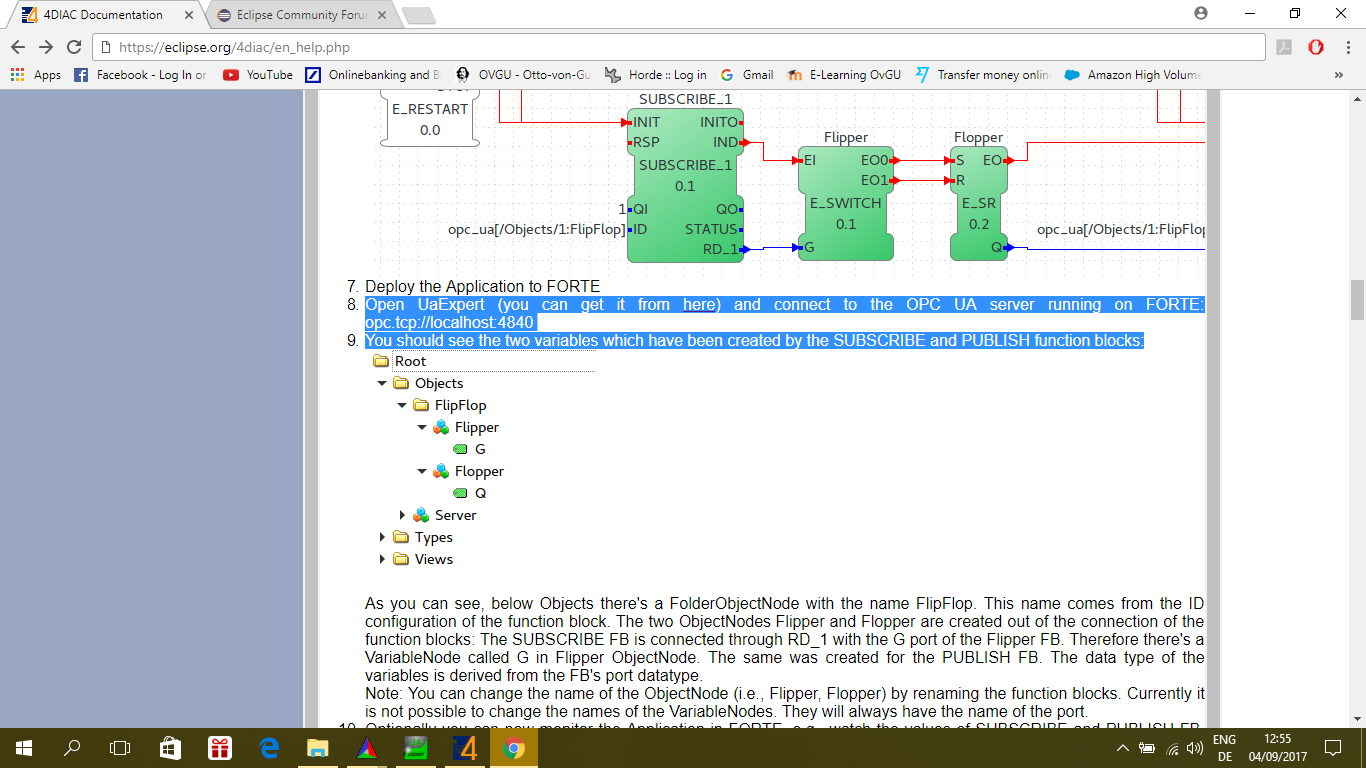Image resolution: width=1366 pixels, height=768 pixels.
Task: Click the FlipFlop folder icon
Action: point(421,405)
